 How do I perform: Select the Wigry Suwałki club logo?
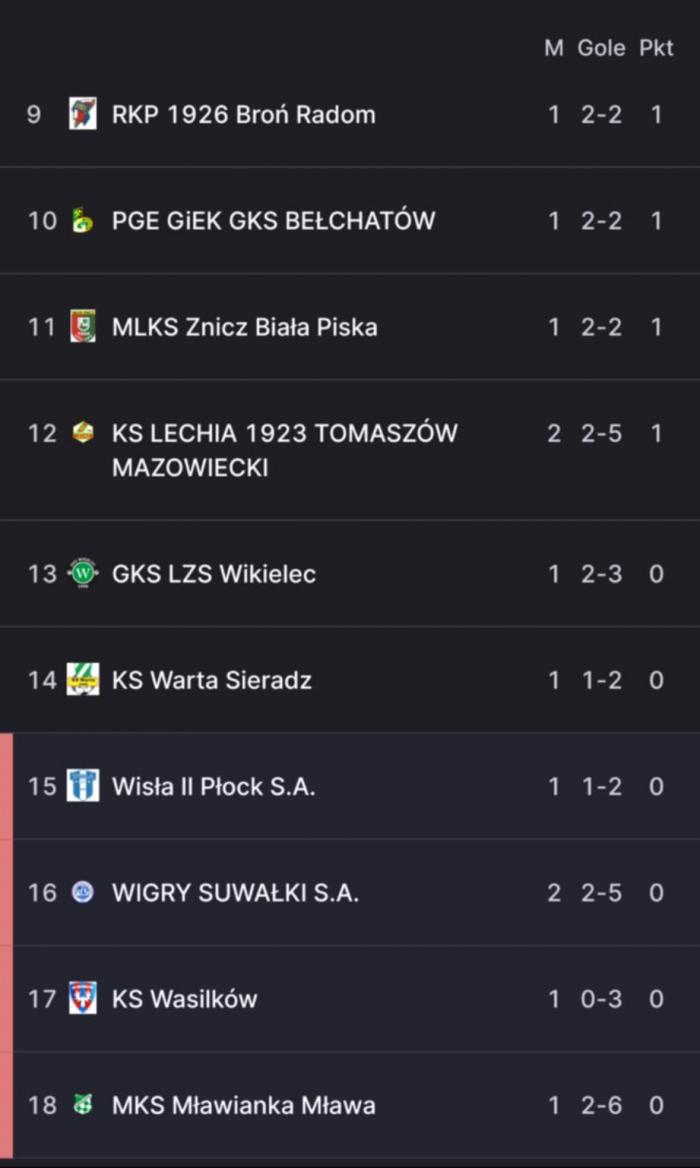pyautogui.click(x=83, y=893)
